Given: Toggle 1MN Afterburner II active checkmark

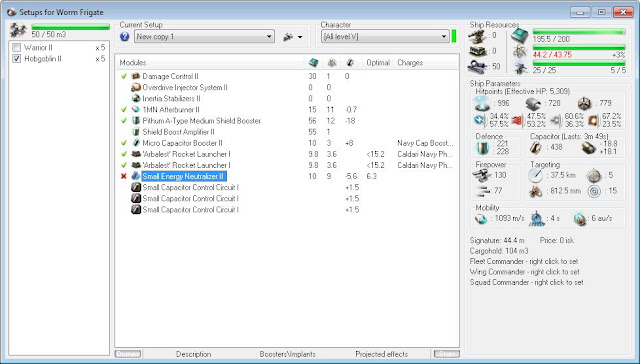Looking at the screenshot, I should click(x=124, y=110).
